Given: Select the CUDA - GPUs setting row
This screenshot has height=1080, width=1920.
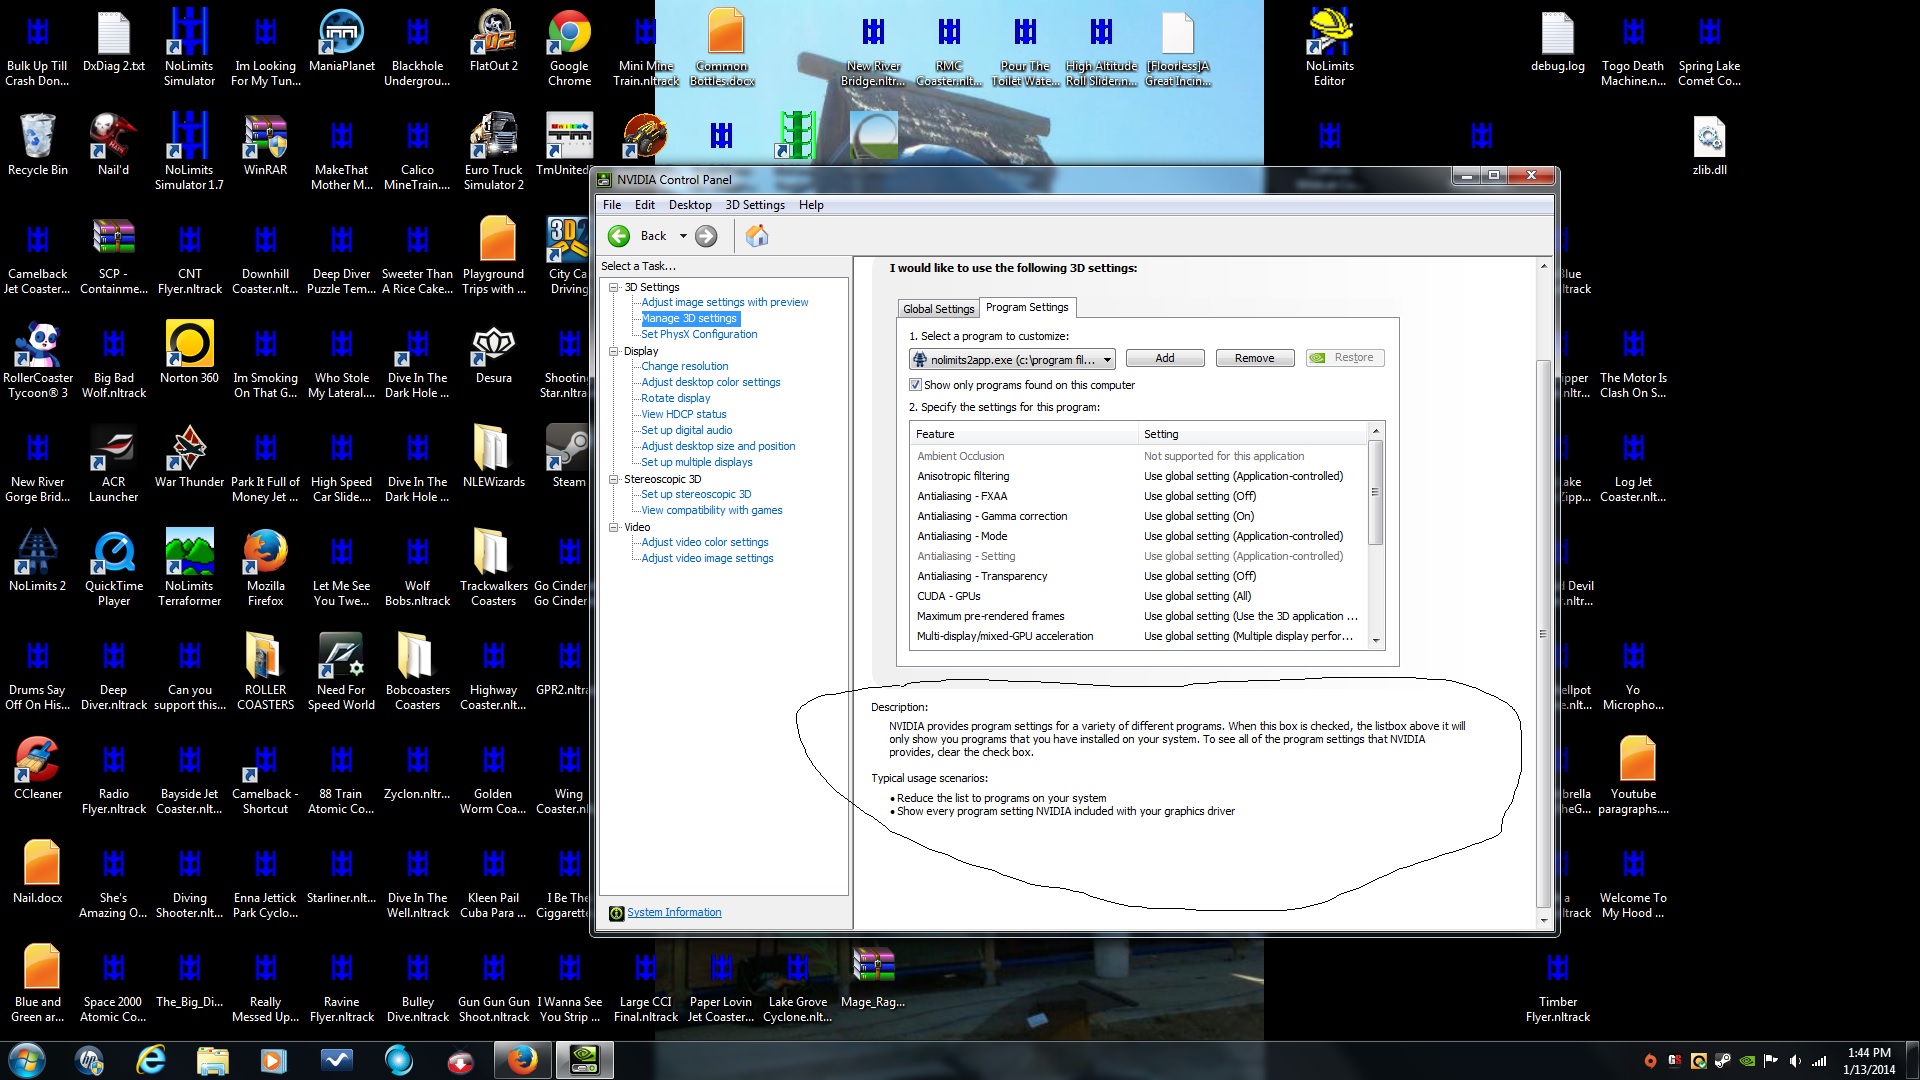Looking at the screenshot, I should click(x=1139, y=596).
